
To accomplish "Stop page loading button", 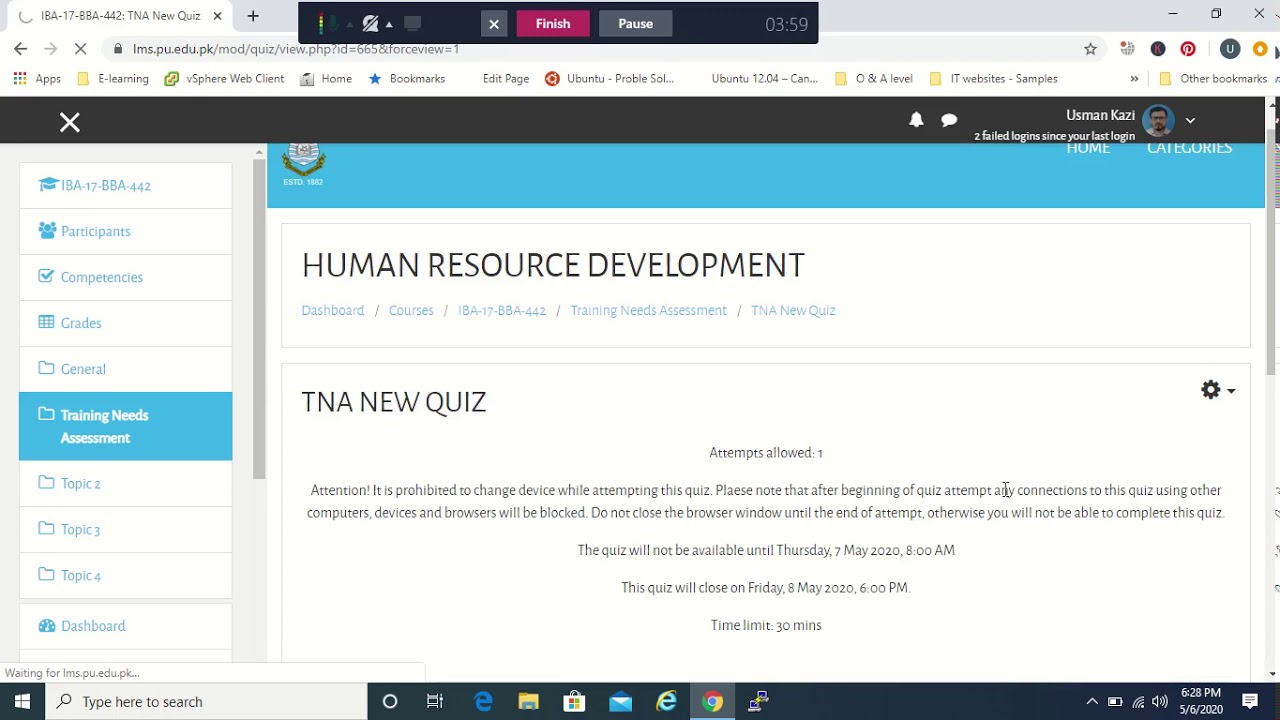I will pyautogui.click(x=81, y=49).
